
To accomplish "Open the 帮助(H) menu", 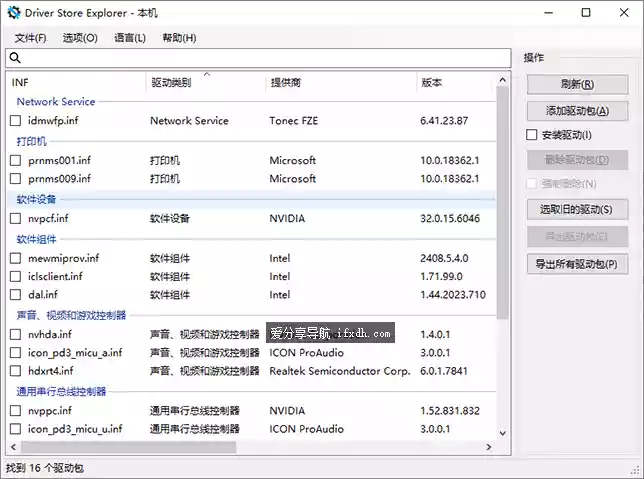I will (x=179, y=38).
